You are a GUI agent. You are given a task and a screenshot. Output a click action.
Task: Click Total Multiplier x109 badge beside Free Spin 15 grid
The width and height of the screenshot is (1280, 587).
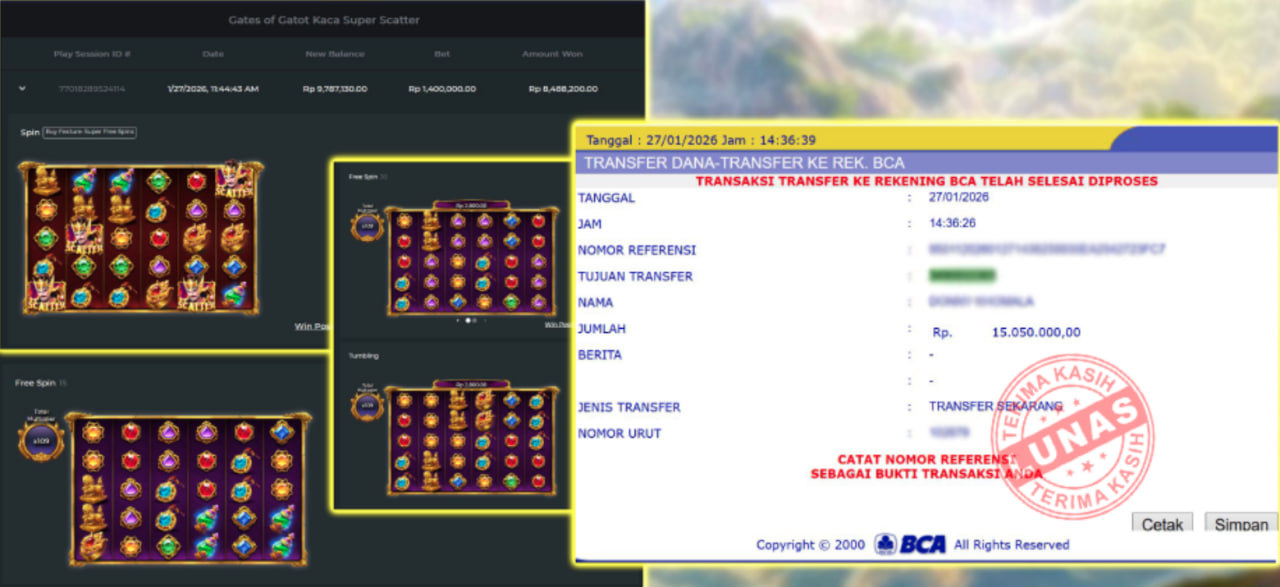pos(41,439)
